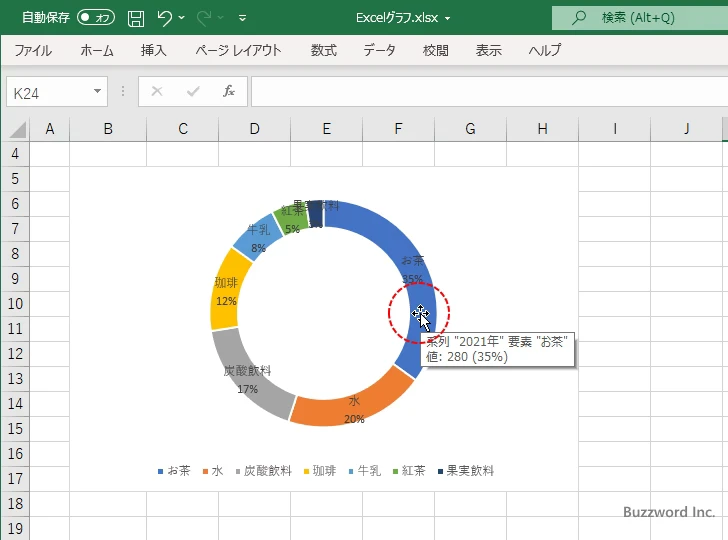Viewport: 728px width, 540px height.
Task: Open the ファイル tab
Action: coord(33,50)
